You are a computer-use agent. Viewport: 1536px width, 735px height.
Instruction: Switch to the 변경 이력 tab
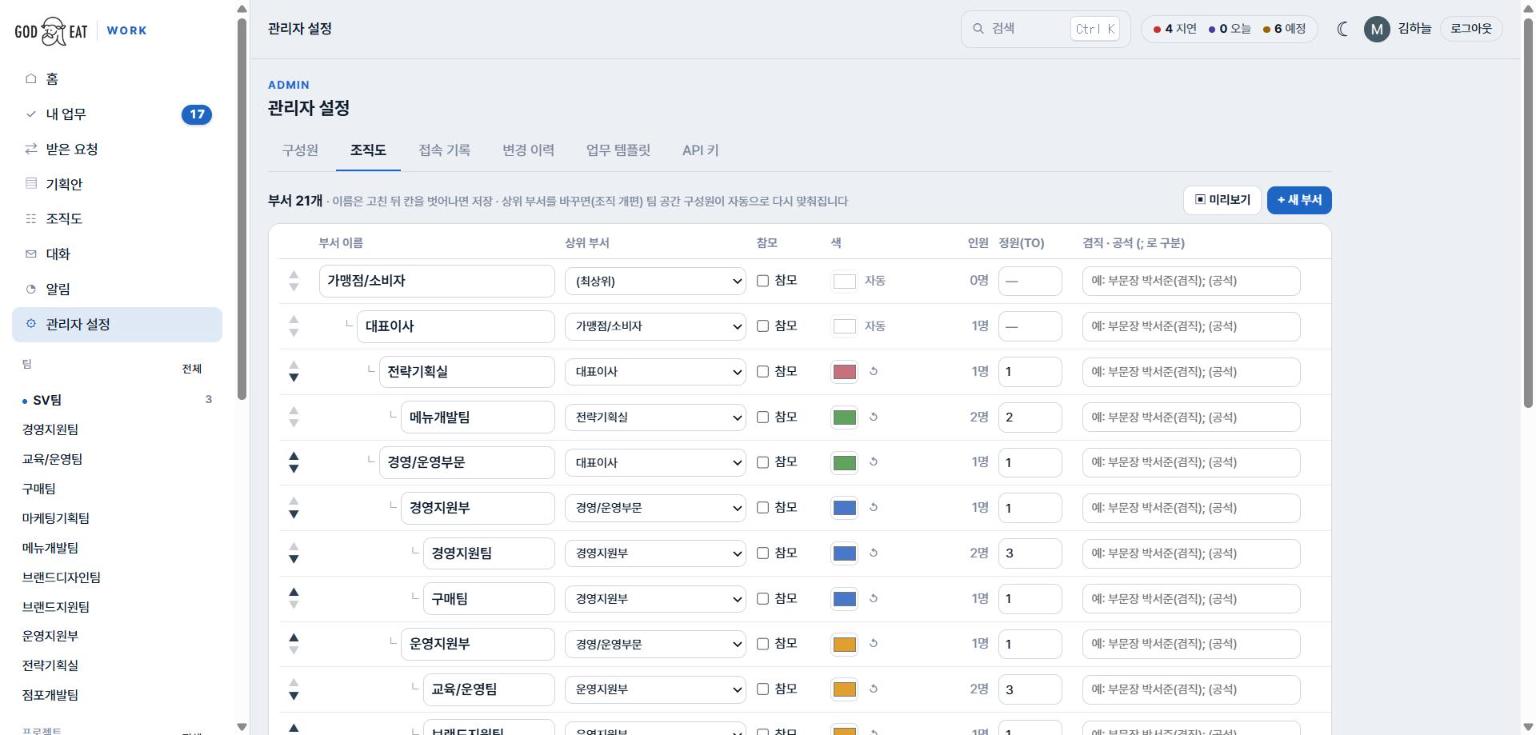coord(528,151)
